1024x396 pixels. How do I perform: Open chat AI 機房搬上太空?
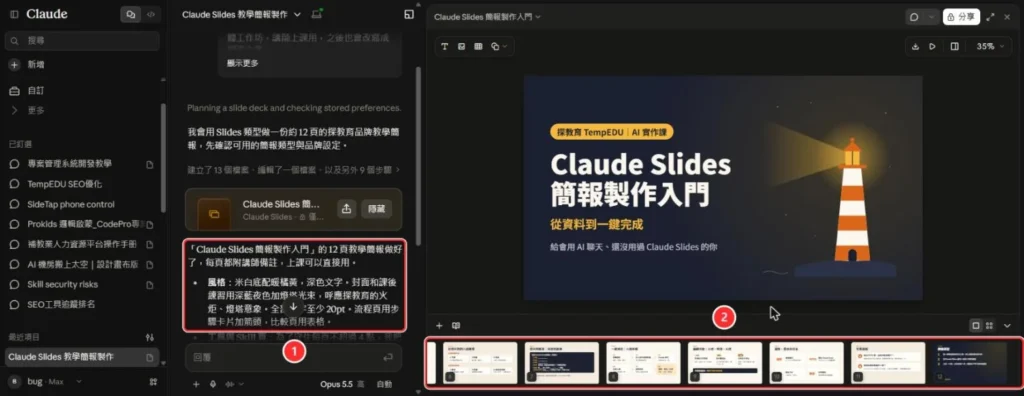point(83,265)
